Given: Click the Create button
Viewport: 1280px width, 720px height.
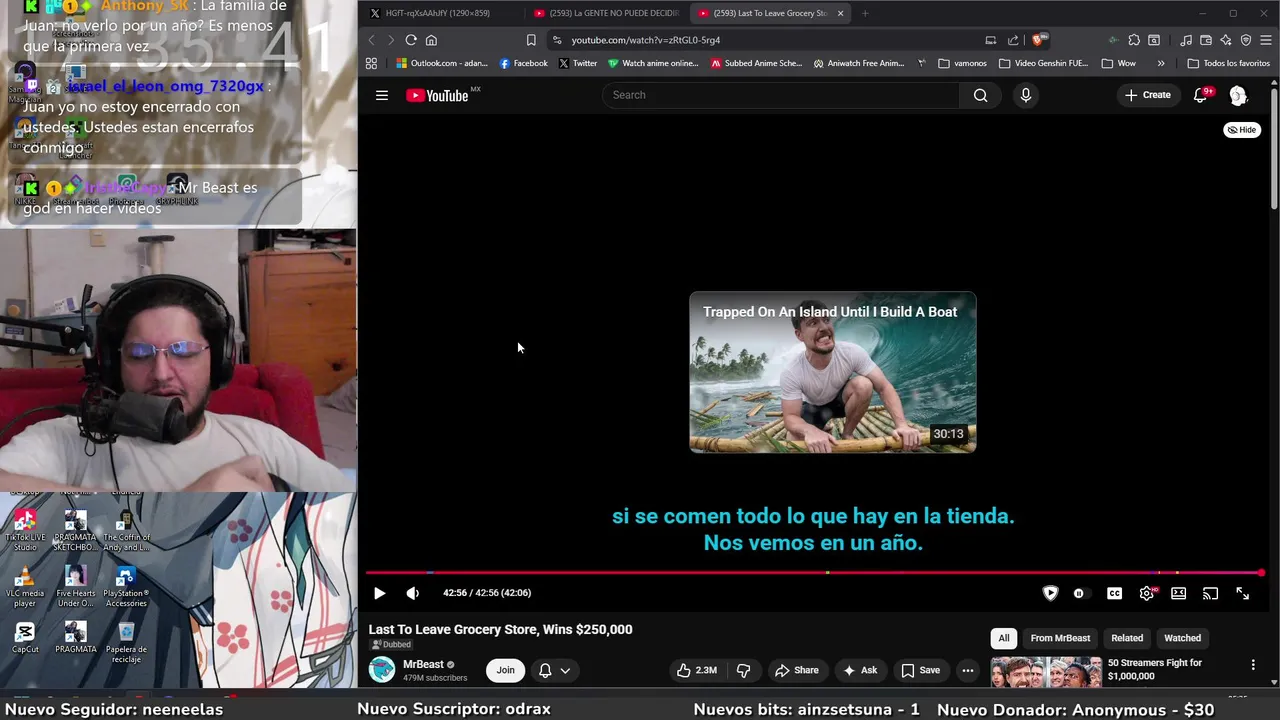Looking at the screenshot, I should point(1147,95).
